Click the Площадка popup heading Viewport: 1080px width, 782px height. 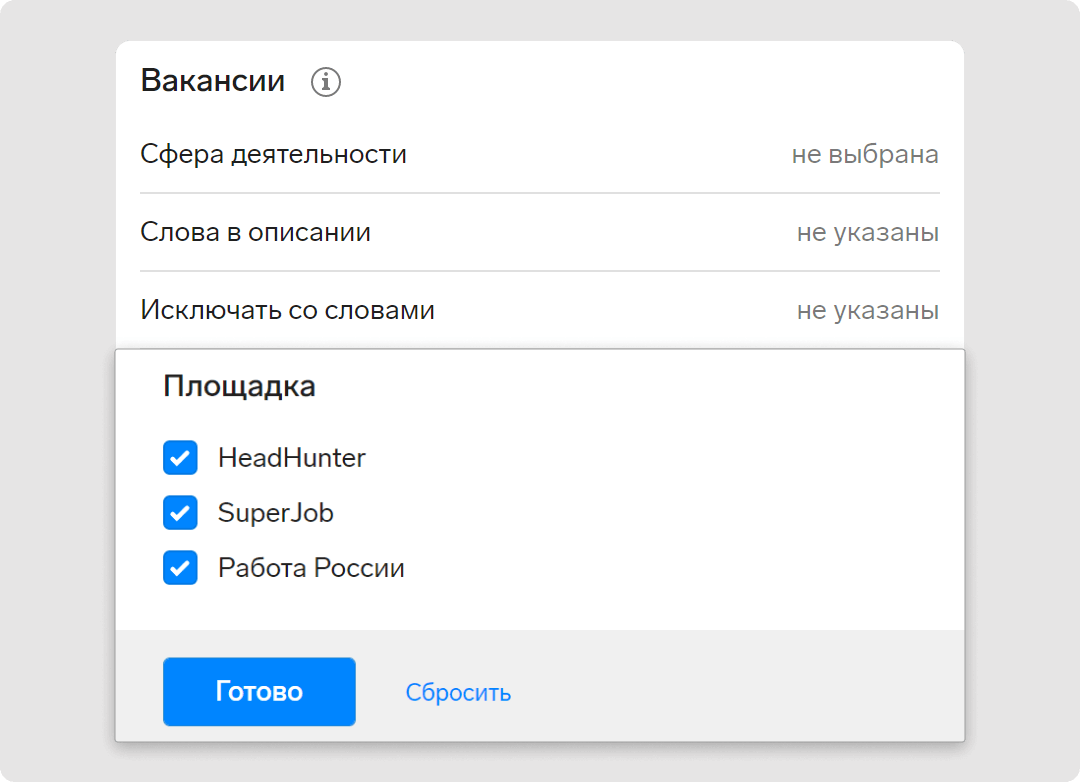click(x=239, y=387)
